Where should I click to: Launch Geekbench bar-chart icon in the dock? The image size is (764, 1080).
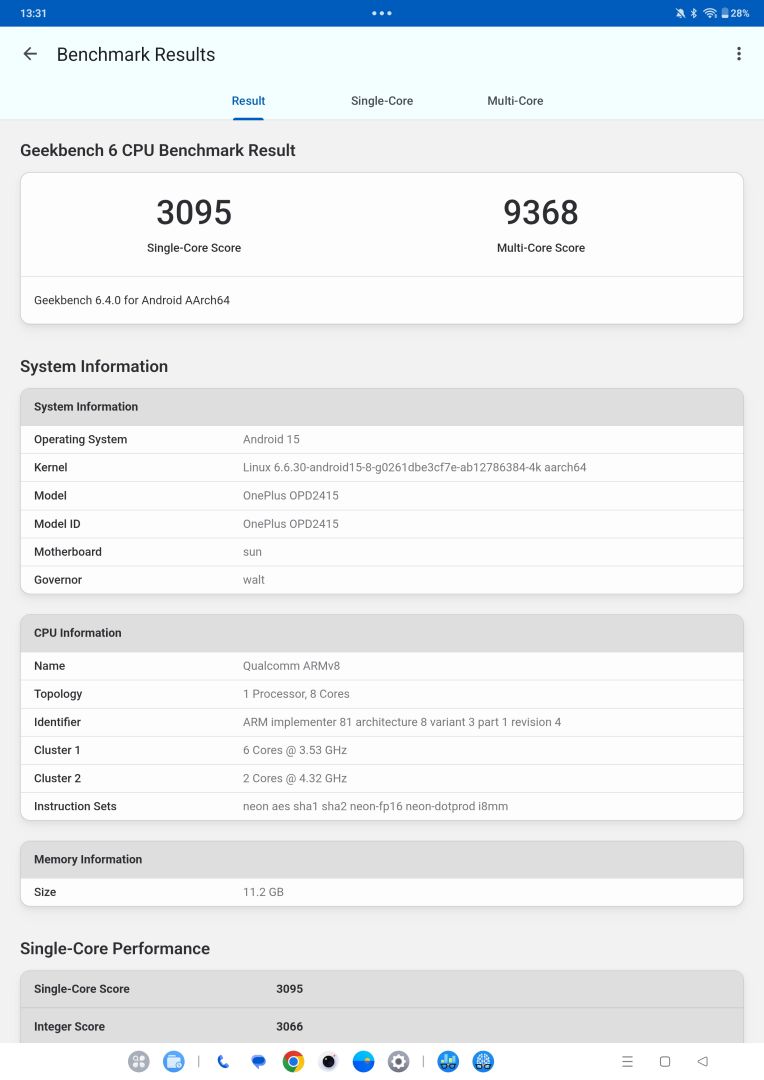point(448,1061)
